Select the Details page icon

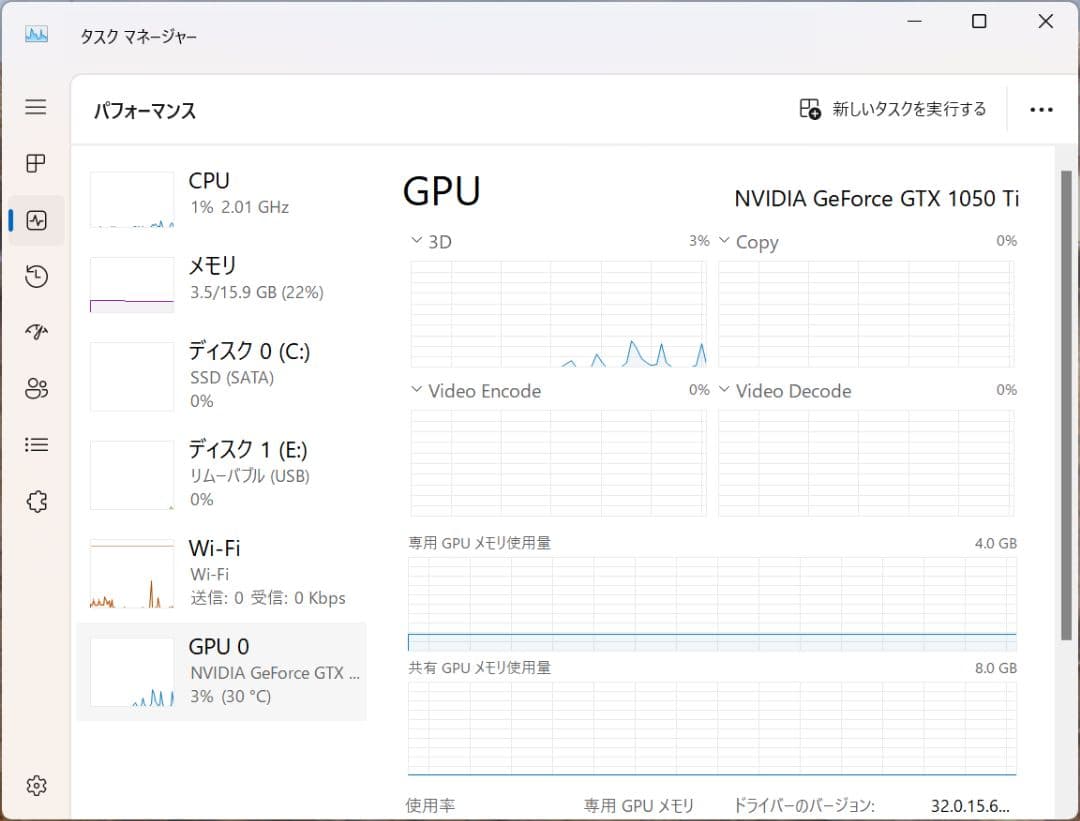(x=36, y=444)
